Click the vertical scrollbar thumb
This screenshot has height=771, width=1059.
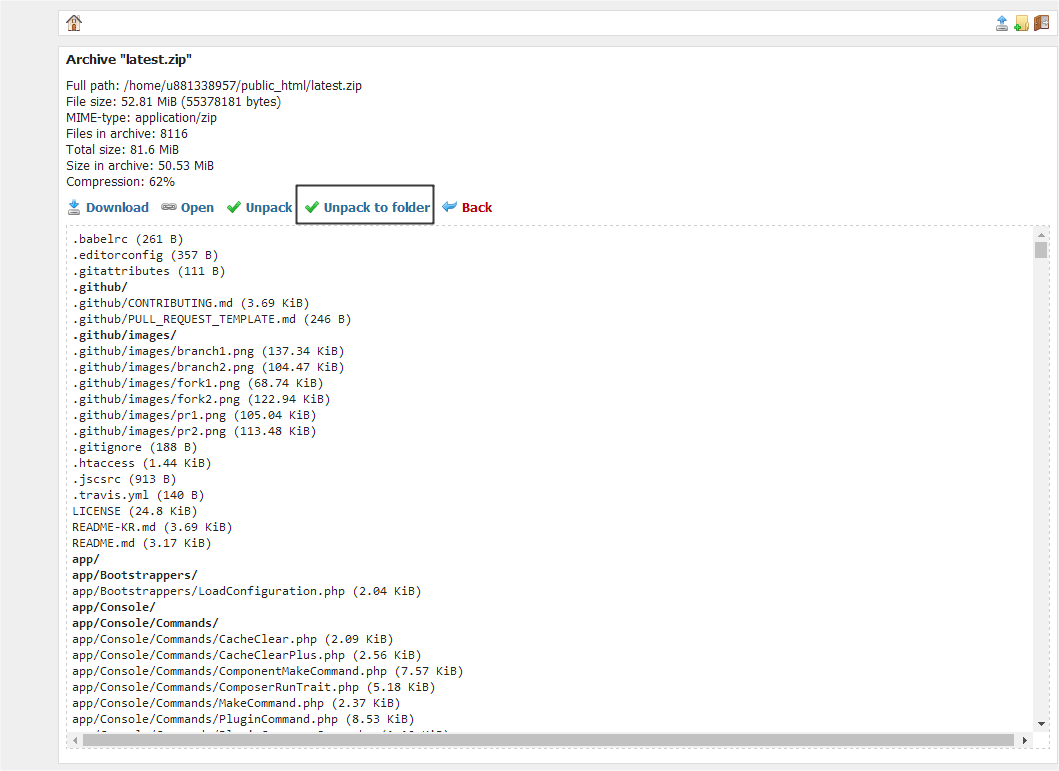point(1041,250)
